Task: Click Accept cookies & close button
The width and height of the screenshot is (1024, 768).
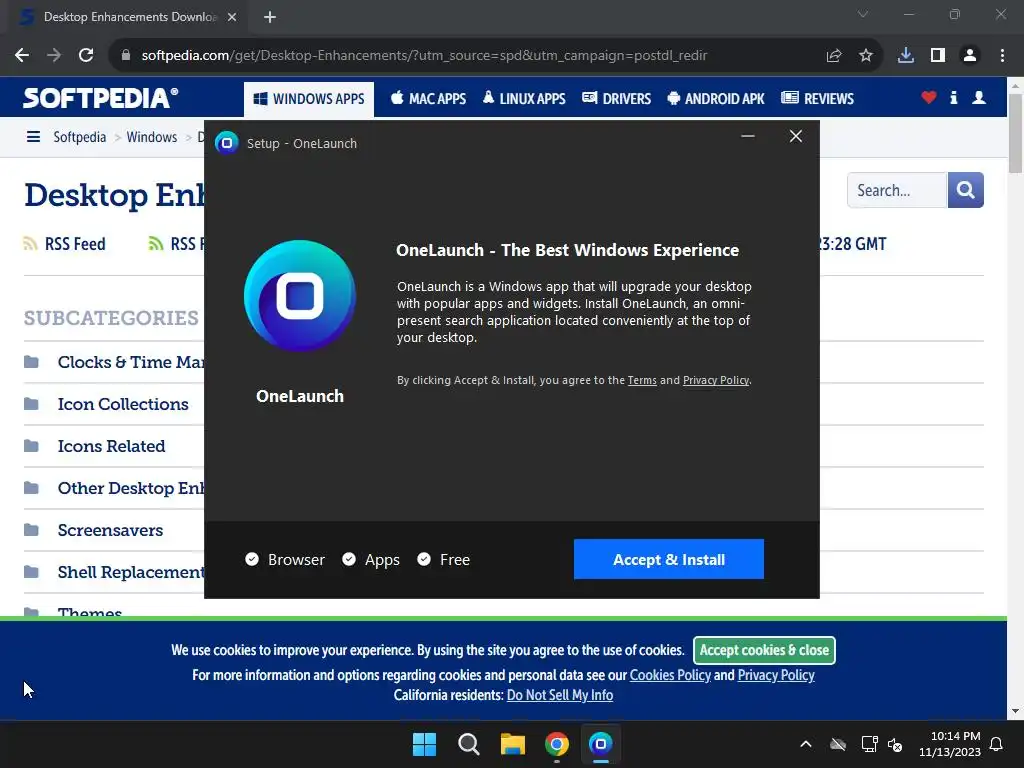Action: pos(764,650)
